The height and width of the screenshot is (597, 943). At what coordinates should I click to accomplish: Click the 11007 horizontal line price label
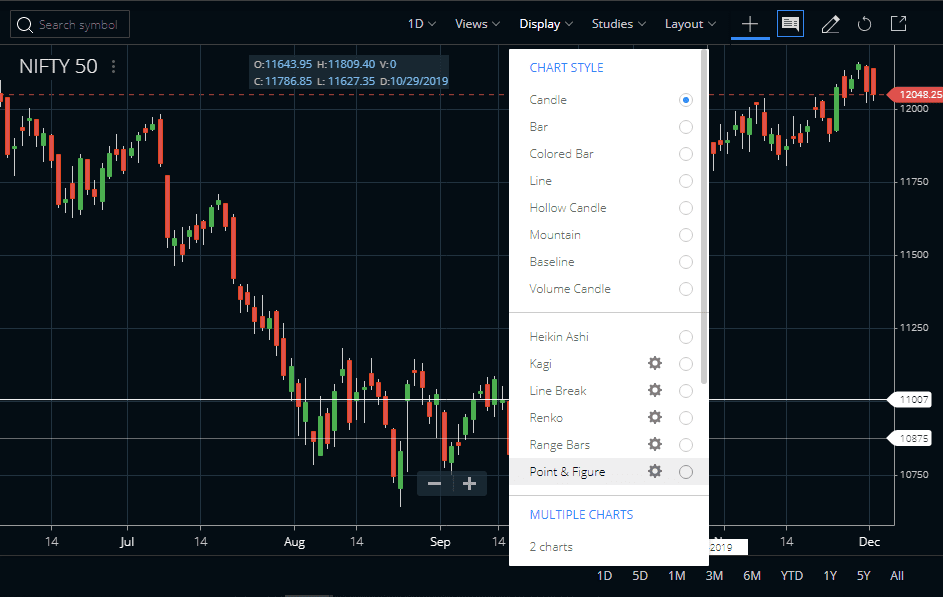911,400
